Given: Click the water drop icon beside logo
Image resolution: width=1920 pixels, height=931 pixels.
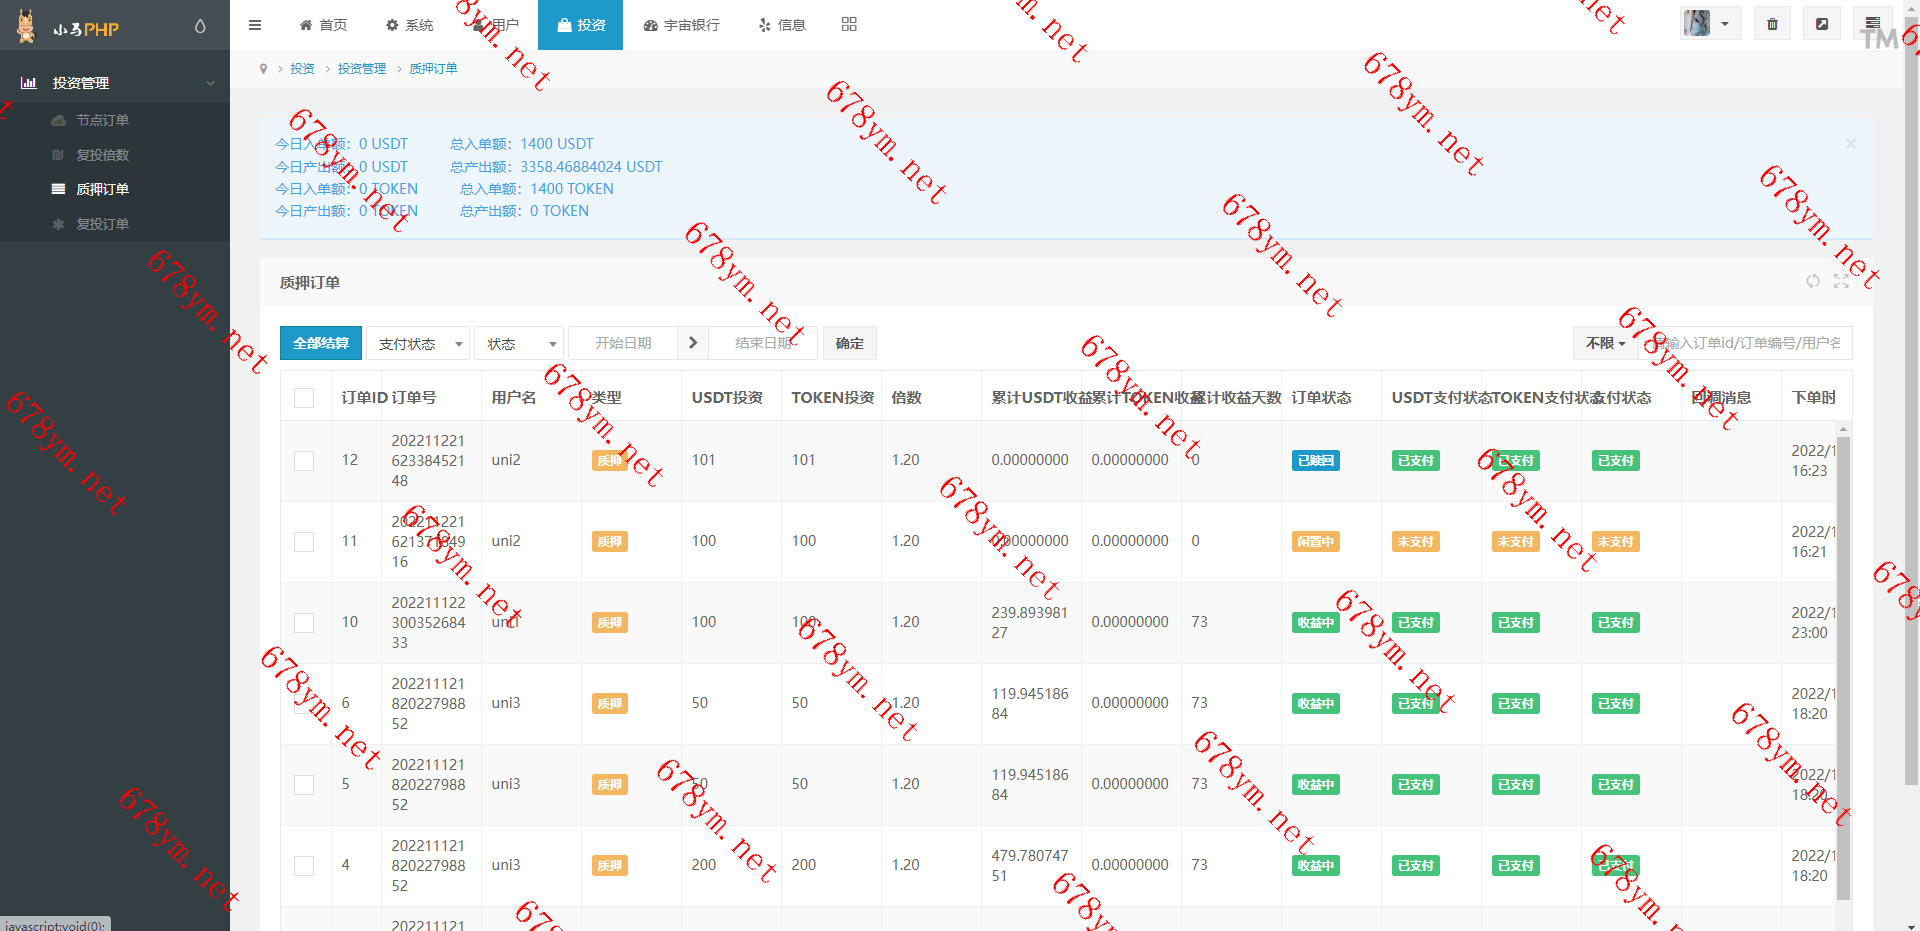Looking at the screenshot, I should pos(200,27).
